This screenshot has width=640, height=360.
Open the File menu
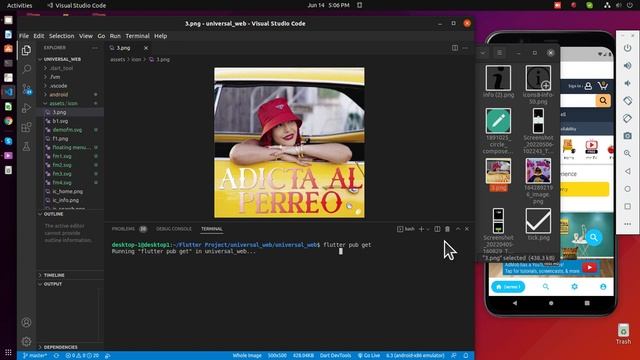pyautogui.click(x=24, y=36)
